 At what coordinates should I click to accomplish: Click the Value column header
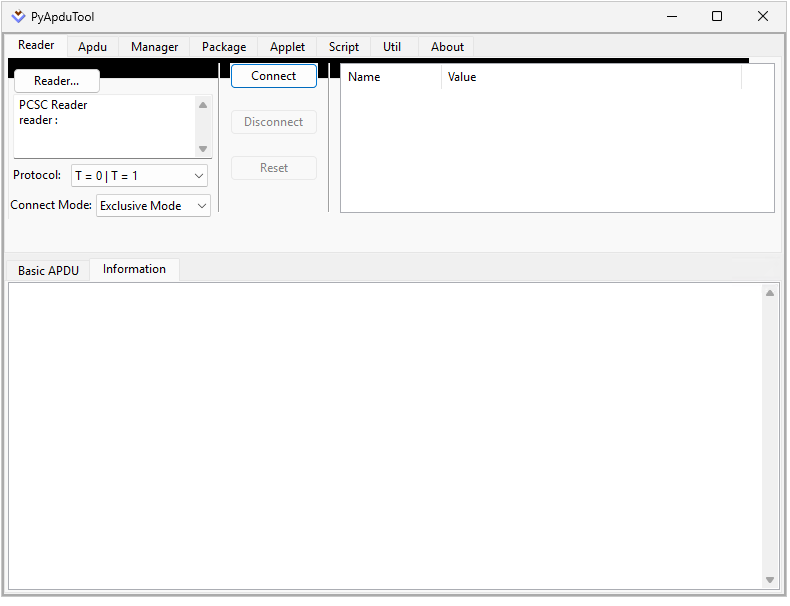[590, 77]
